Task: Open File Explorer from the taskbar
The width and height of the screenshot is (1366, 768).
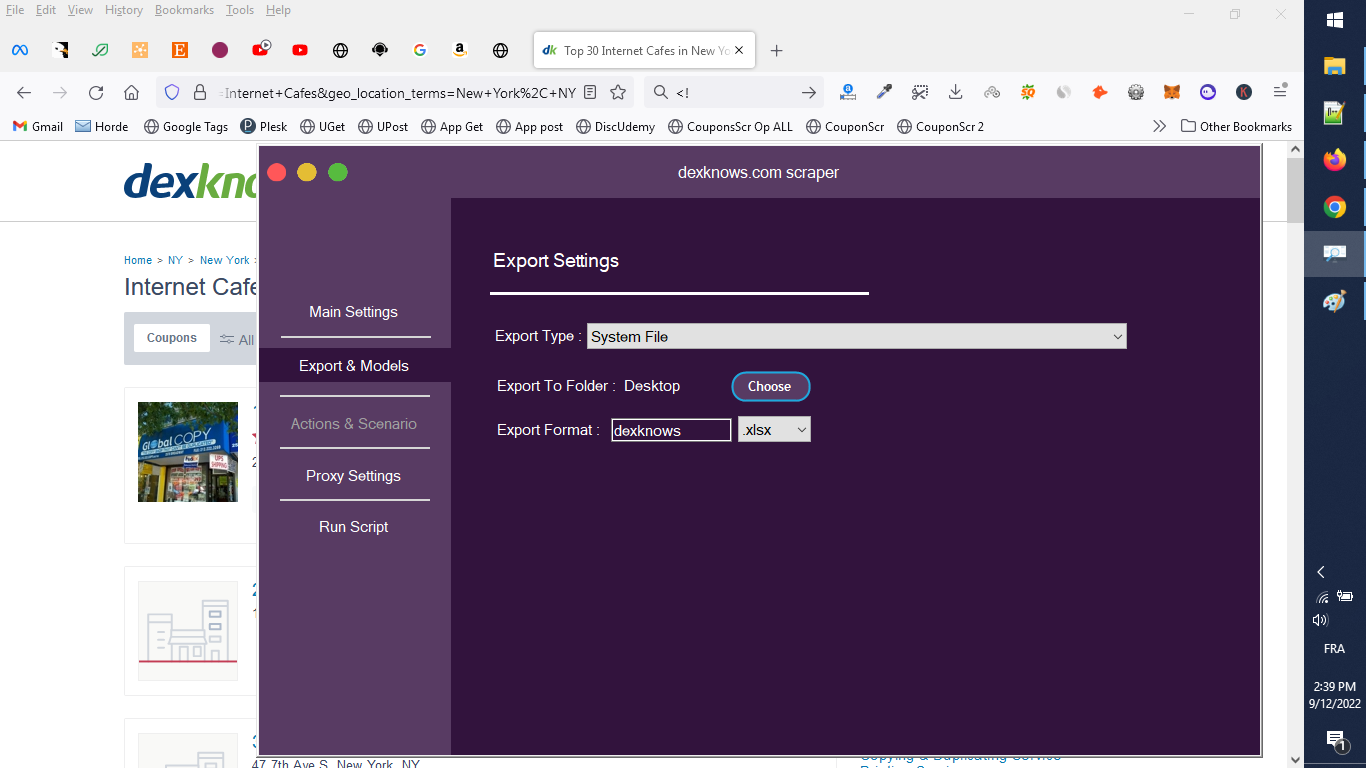Action: [x=1335, y=66]
